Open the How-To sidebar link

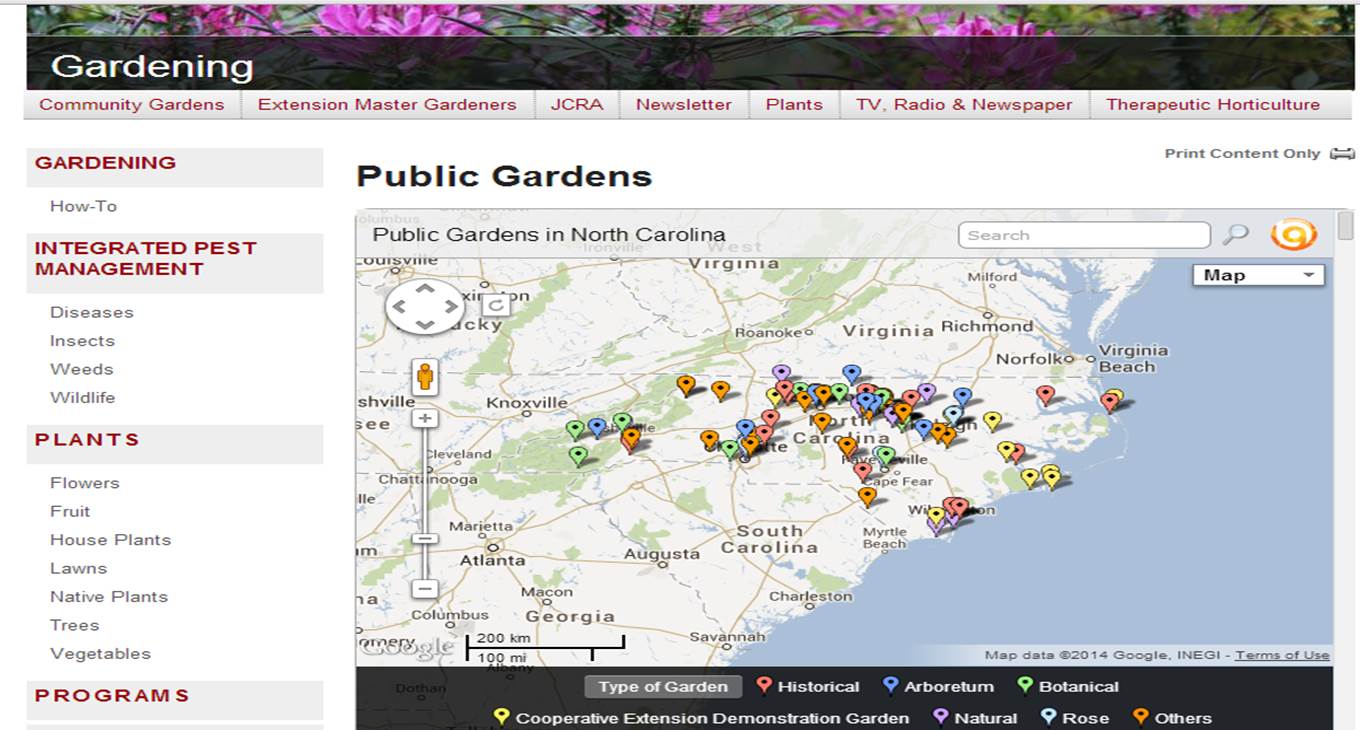[x=83, y=206]
